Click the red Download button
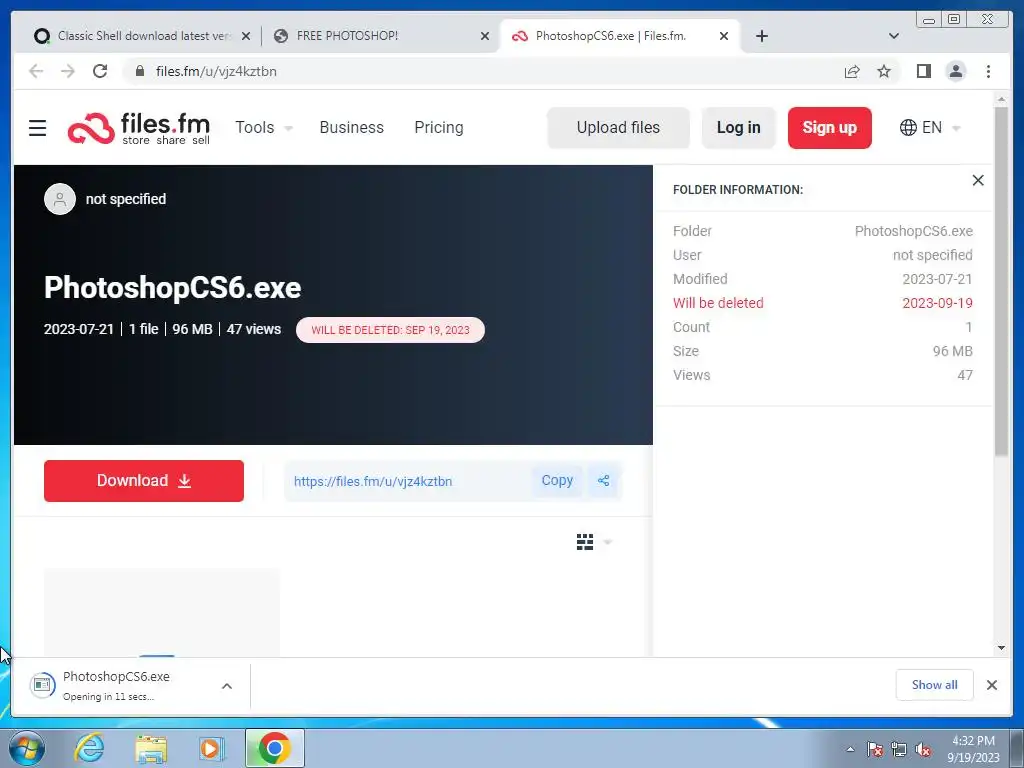The width and height of the screenshot is (1024, 768). [144, 481]
